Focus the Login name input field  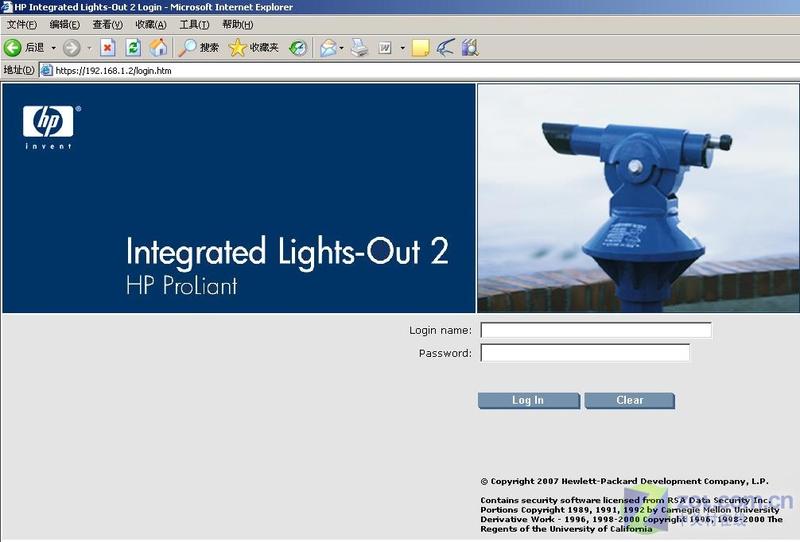coord(596,330)
